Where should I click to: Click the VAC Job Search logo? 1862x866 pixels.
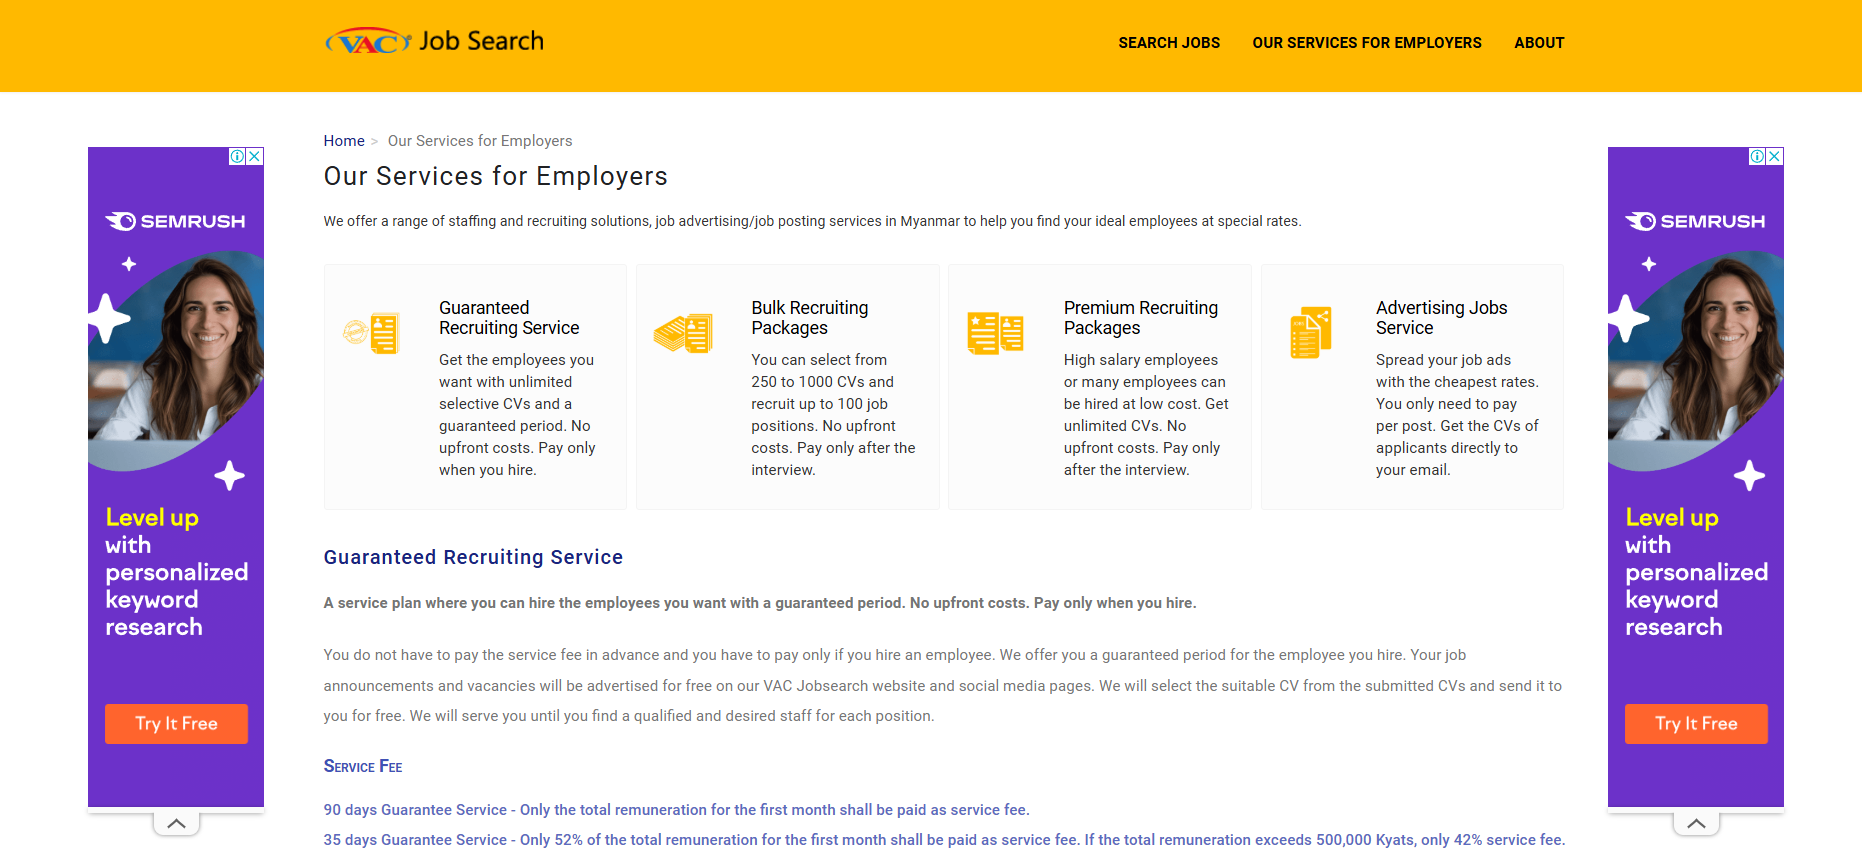(434, 41)
